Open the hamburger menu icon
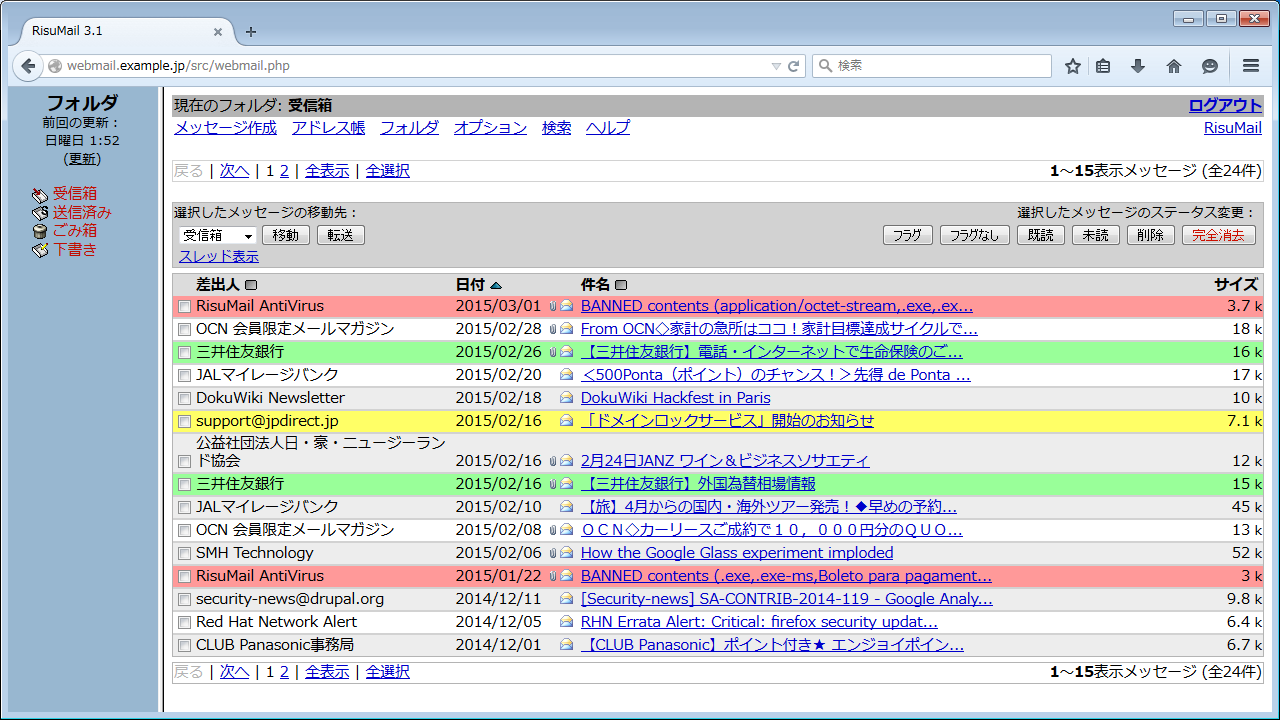1280x720 pixels. pos(1251,66)
